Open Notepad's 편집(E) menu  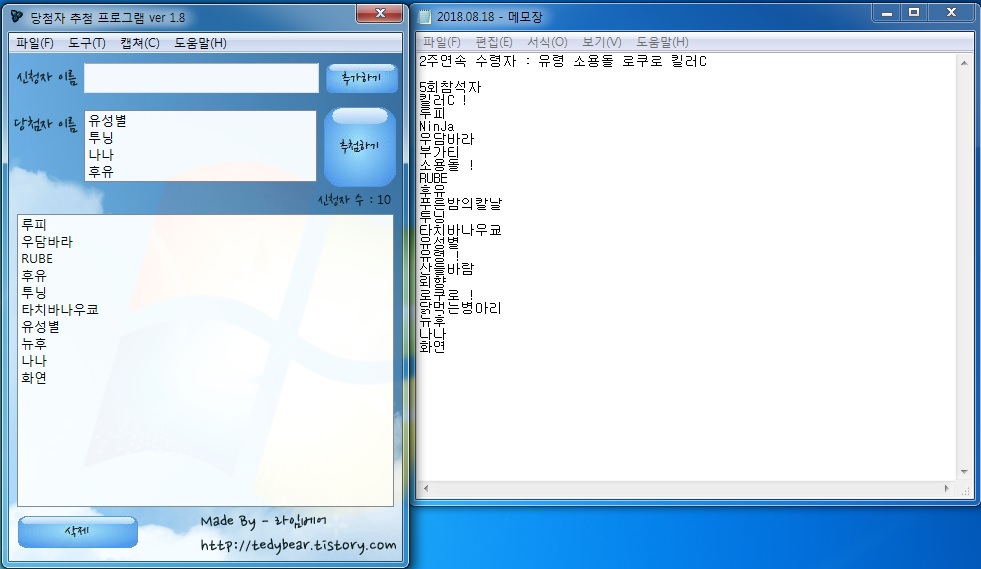(x=493, y=42)
